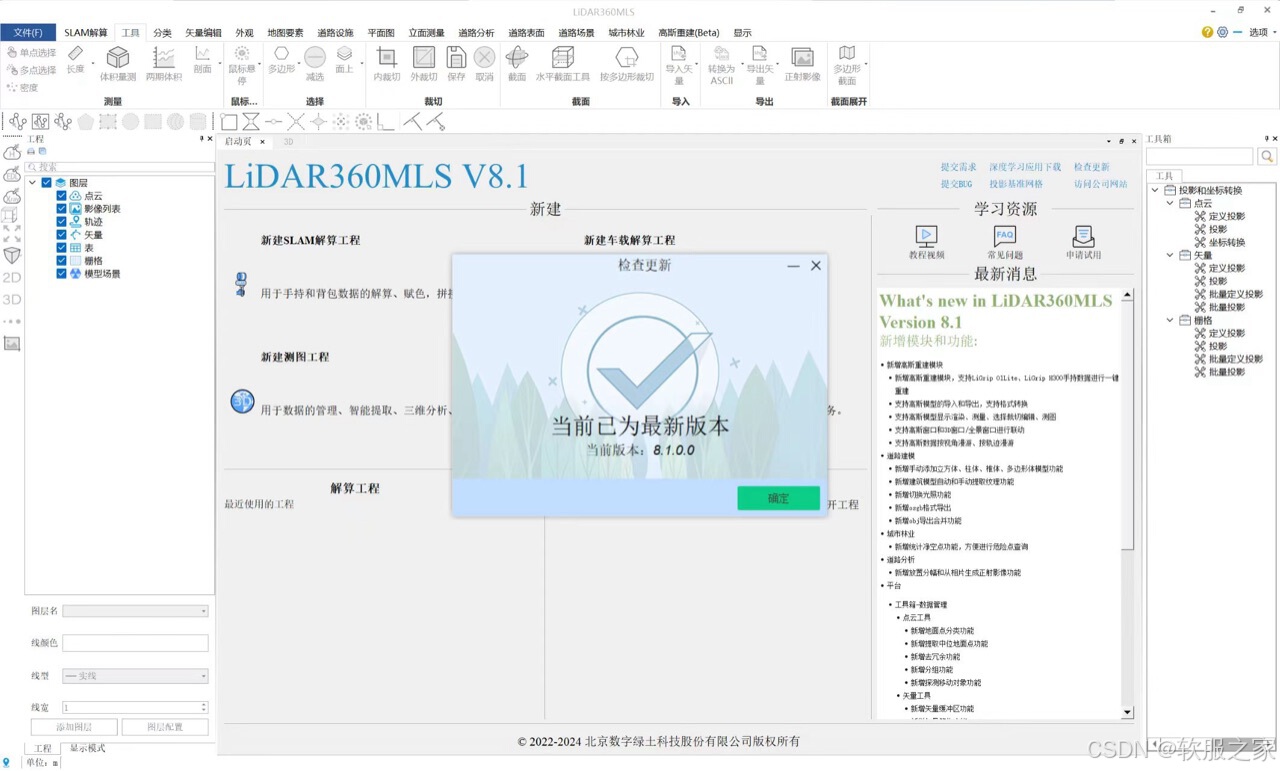Click the 线颜色 line color box
Screen dimensions: 1280x771
(135, 643)
